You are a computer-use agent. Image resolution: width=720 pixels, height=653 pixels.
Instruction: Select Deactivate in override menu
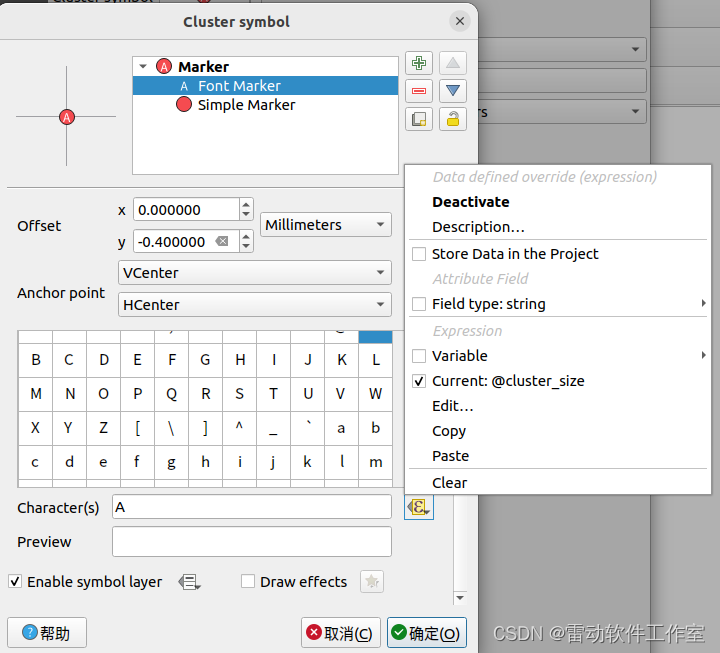471,202
